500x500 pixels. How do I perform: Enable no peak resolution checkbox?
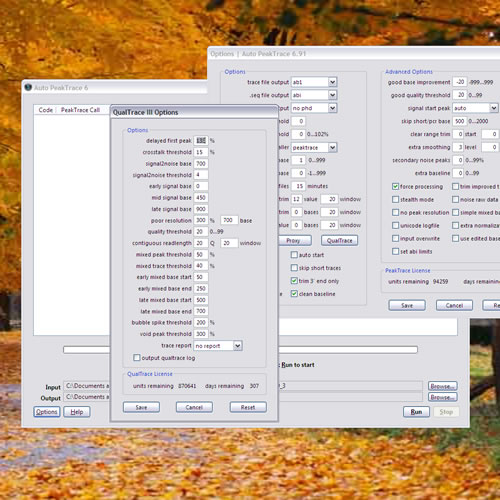pos(395,212)
